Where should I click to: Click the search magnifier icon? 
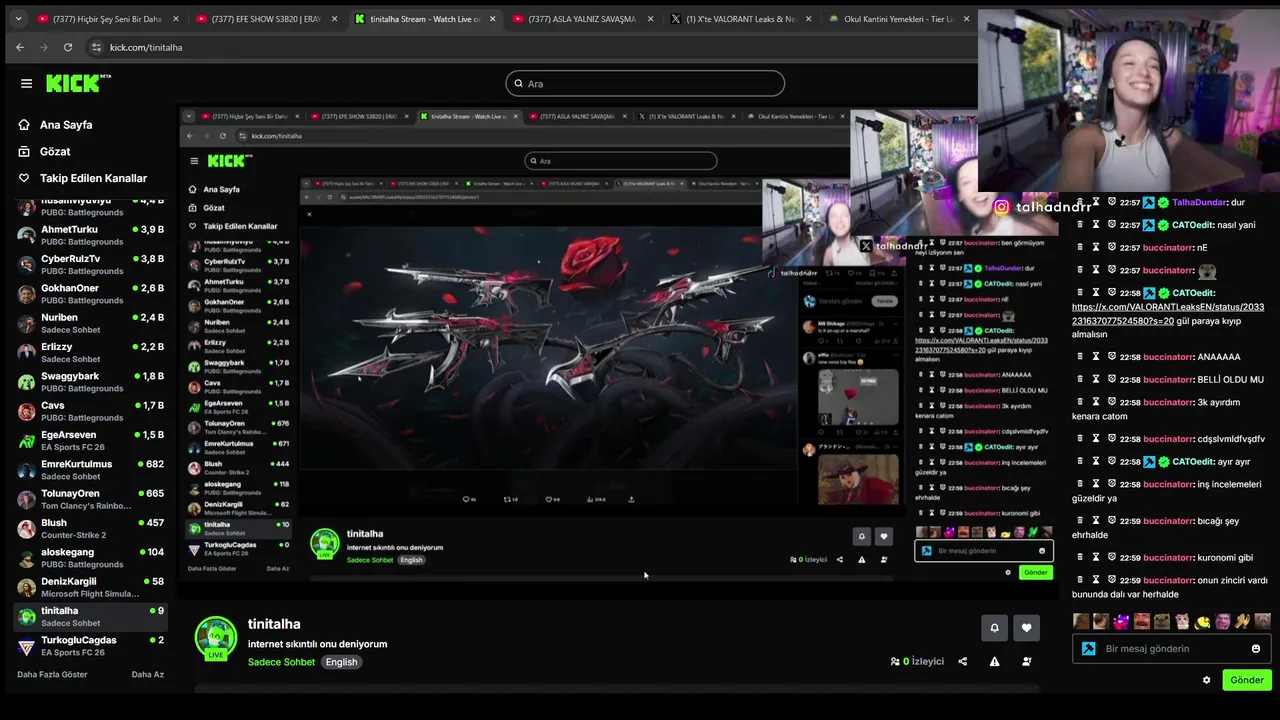point(518,84)
